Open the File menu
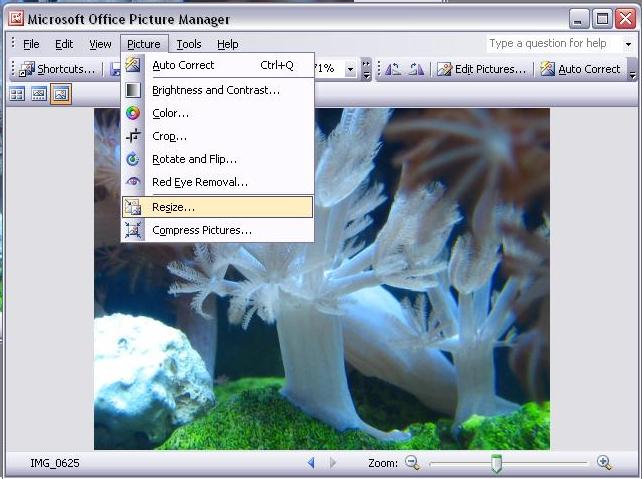 point(31,44)
